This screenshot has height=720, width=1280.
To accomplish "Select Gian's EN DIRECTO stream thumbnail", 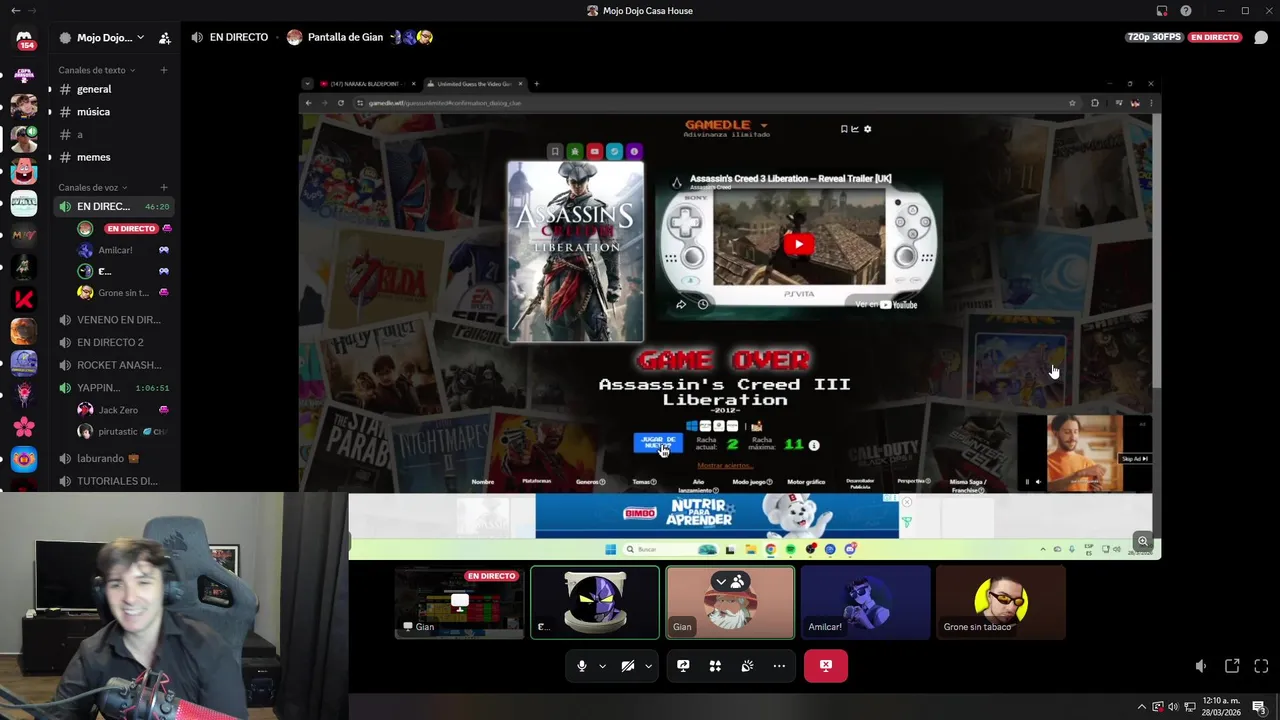I will tap(459, 602).
